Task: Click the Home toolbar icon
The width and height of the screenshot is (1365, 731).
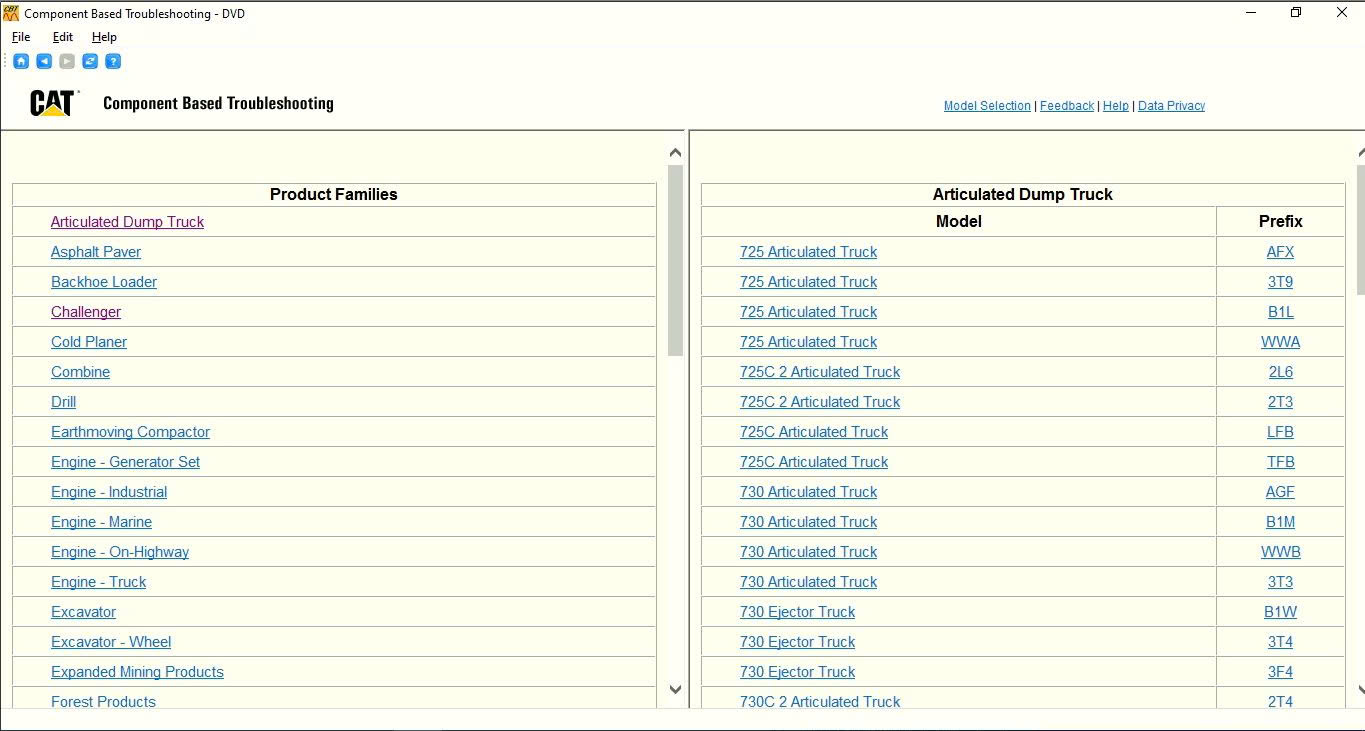Action: tap(21, 61)
